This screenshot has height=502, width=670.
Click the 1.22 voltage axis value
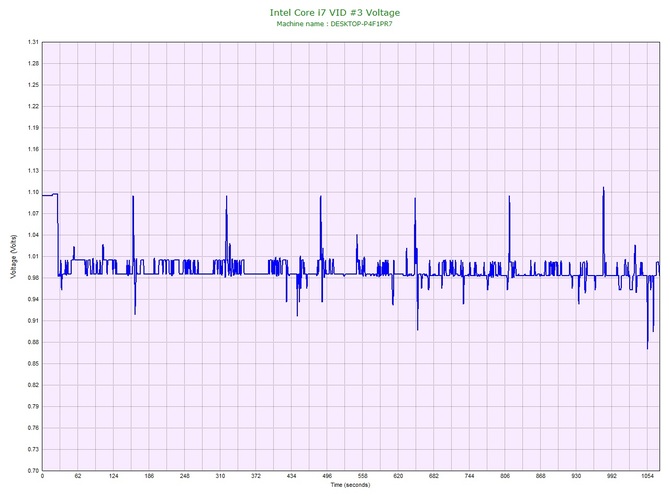(x=33, y=106)
